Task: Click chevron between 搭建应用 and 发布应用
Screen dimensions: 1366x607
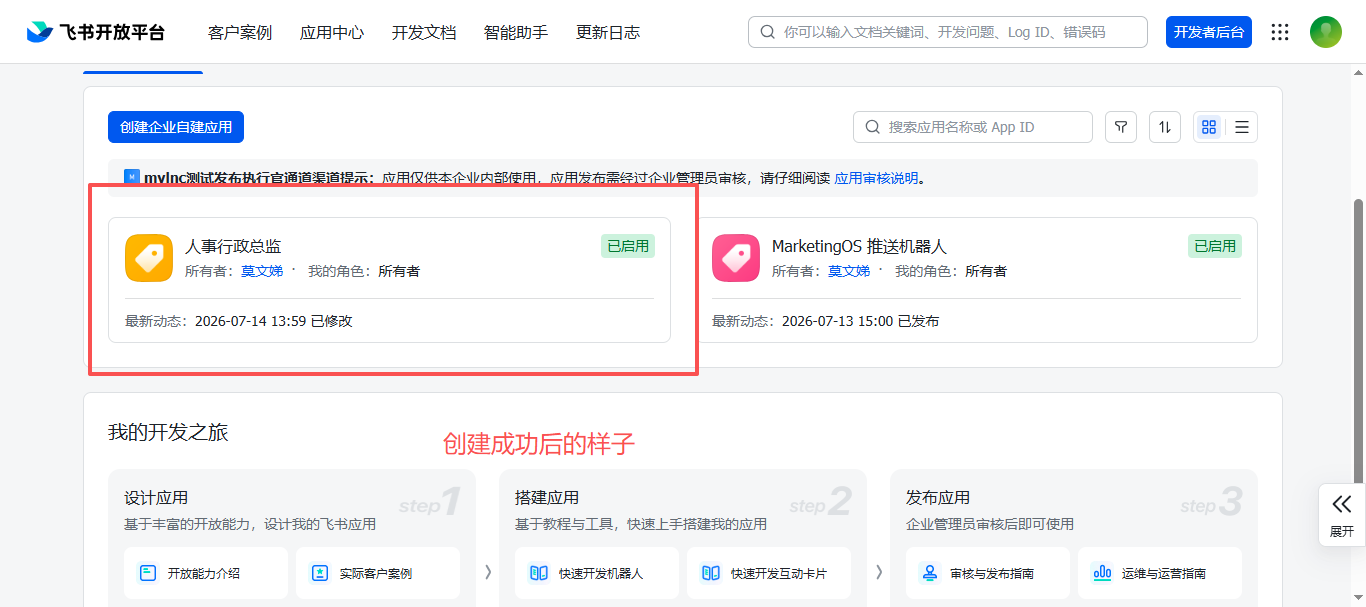Action: pos(879,572)
